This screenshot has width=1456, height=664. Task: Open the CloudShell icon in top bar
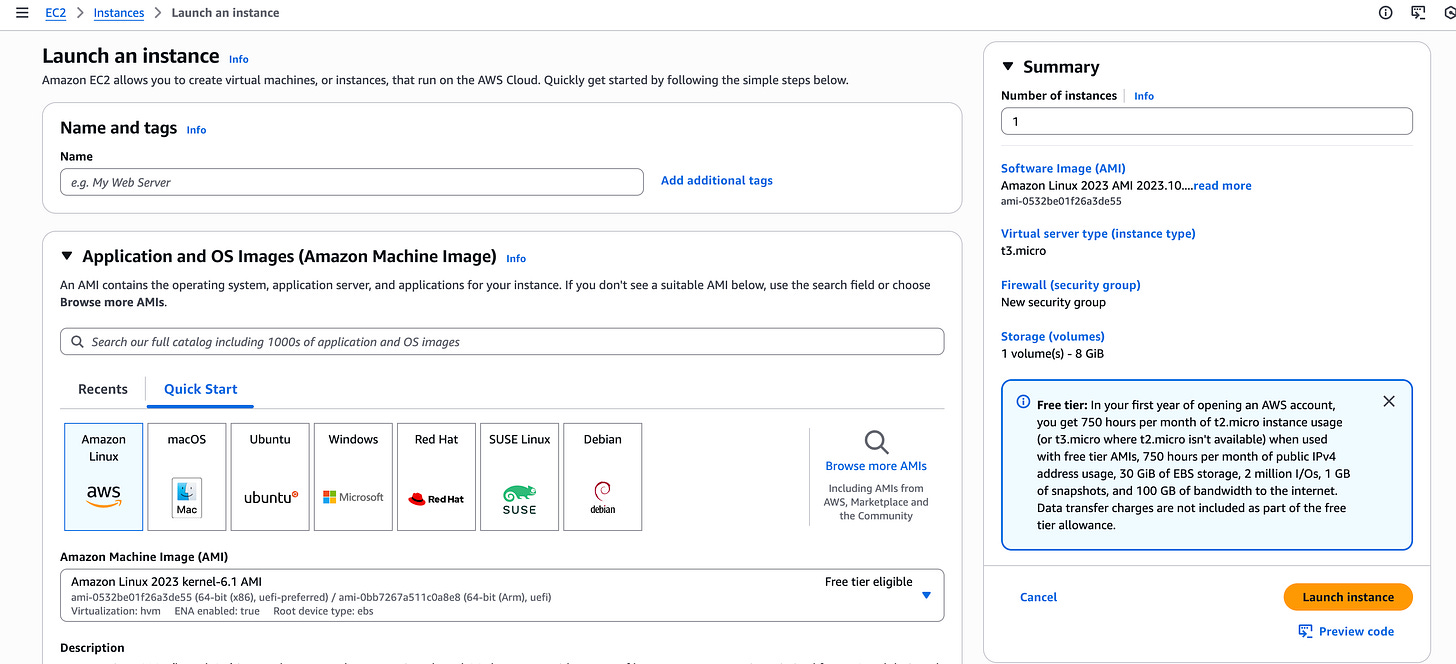pyautogui.click(x=1418, y=13)
